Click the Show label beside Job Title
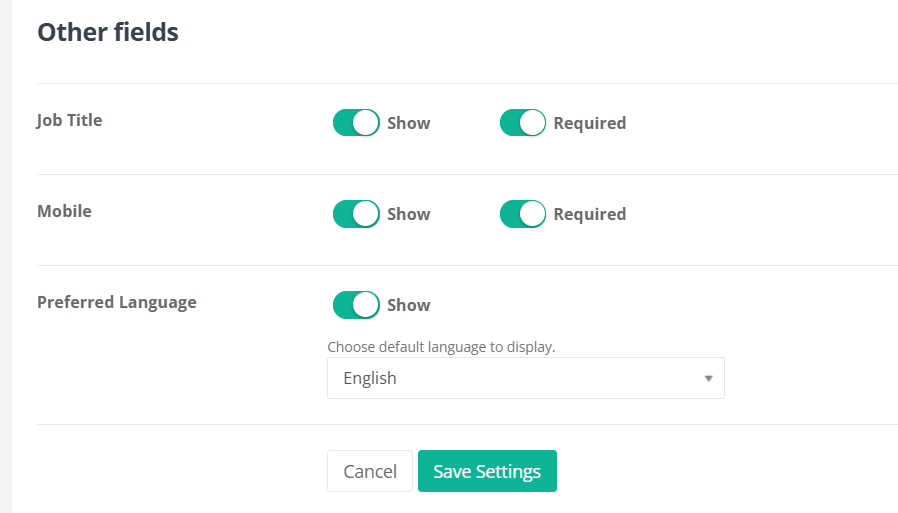The width and height of the screenshot is (898, 513). (409, 123)
